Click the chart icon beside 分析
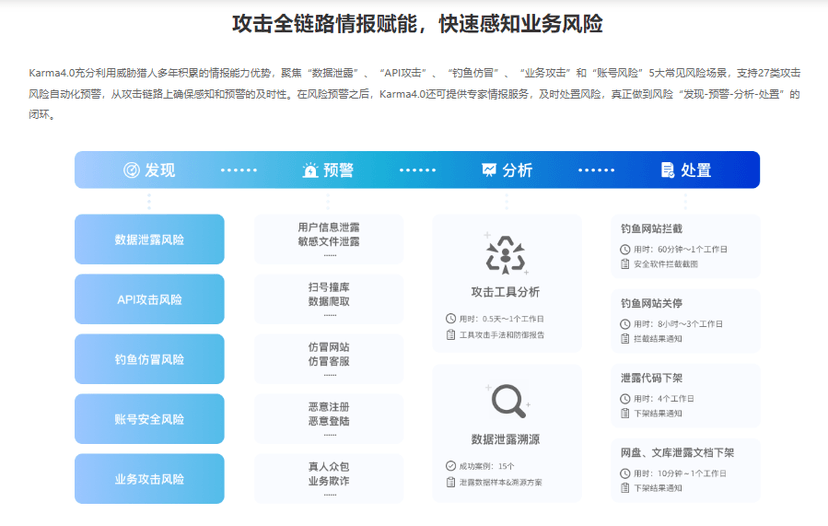The image size is (828, 526). pos(489,170)
